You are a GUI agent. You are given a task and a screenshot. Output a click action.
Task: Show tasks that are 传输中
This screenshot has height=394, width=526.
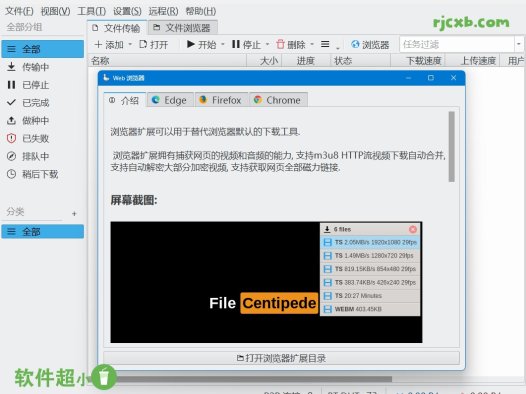(43, 67)
